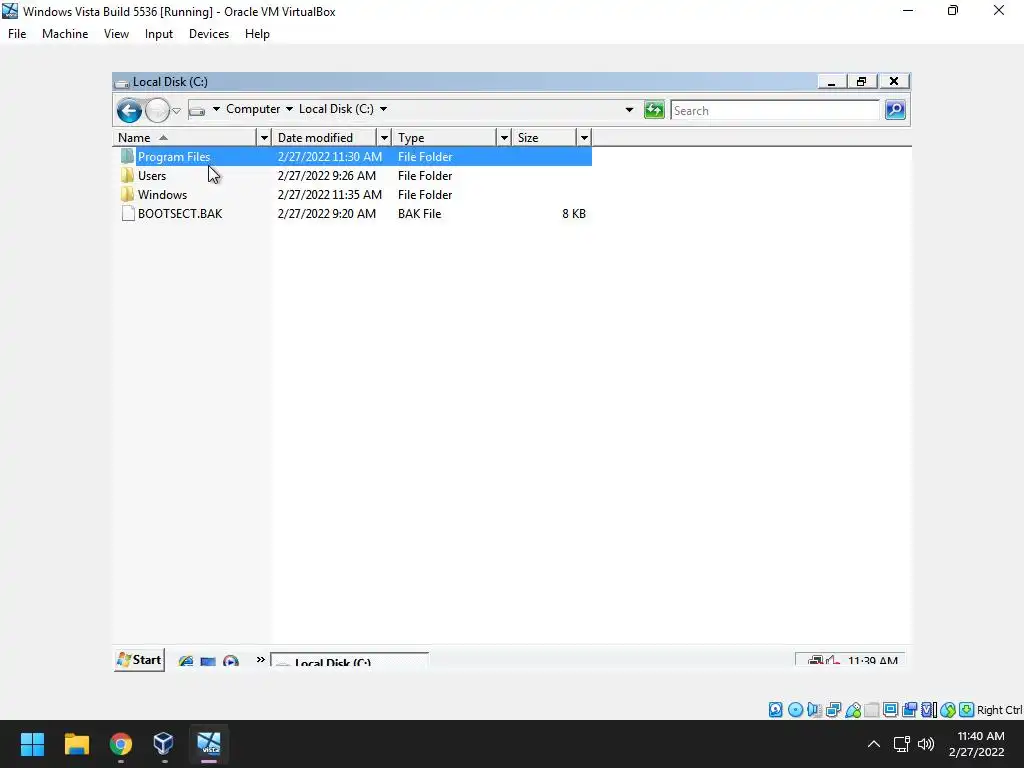Viewport: 1024px width, 768px height.
Task: Select the Users folder icon
Action: 127,176
